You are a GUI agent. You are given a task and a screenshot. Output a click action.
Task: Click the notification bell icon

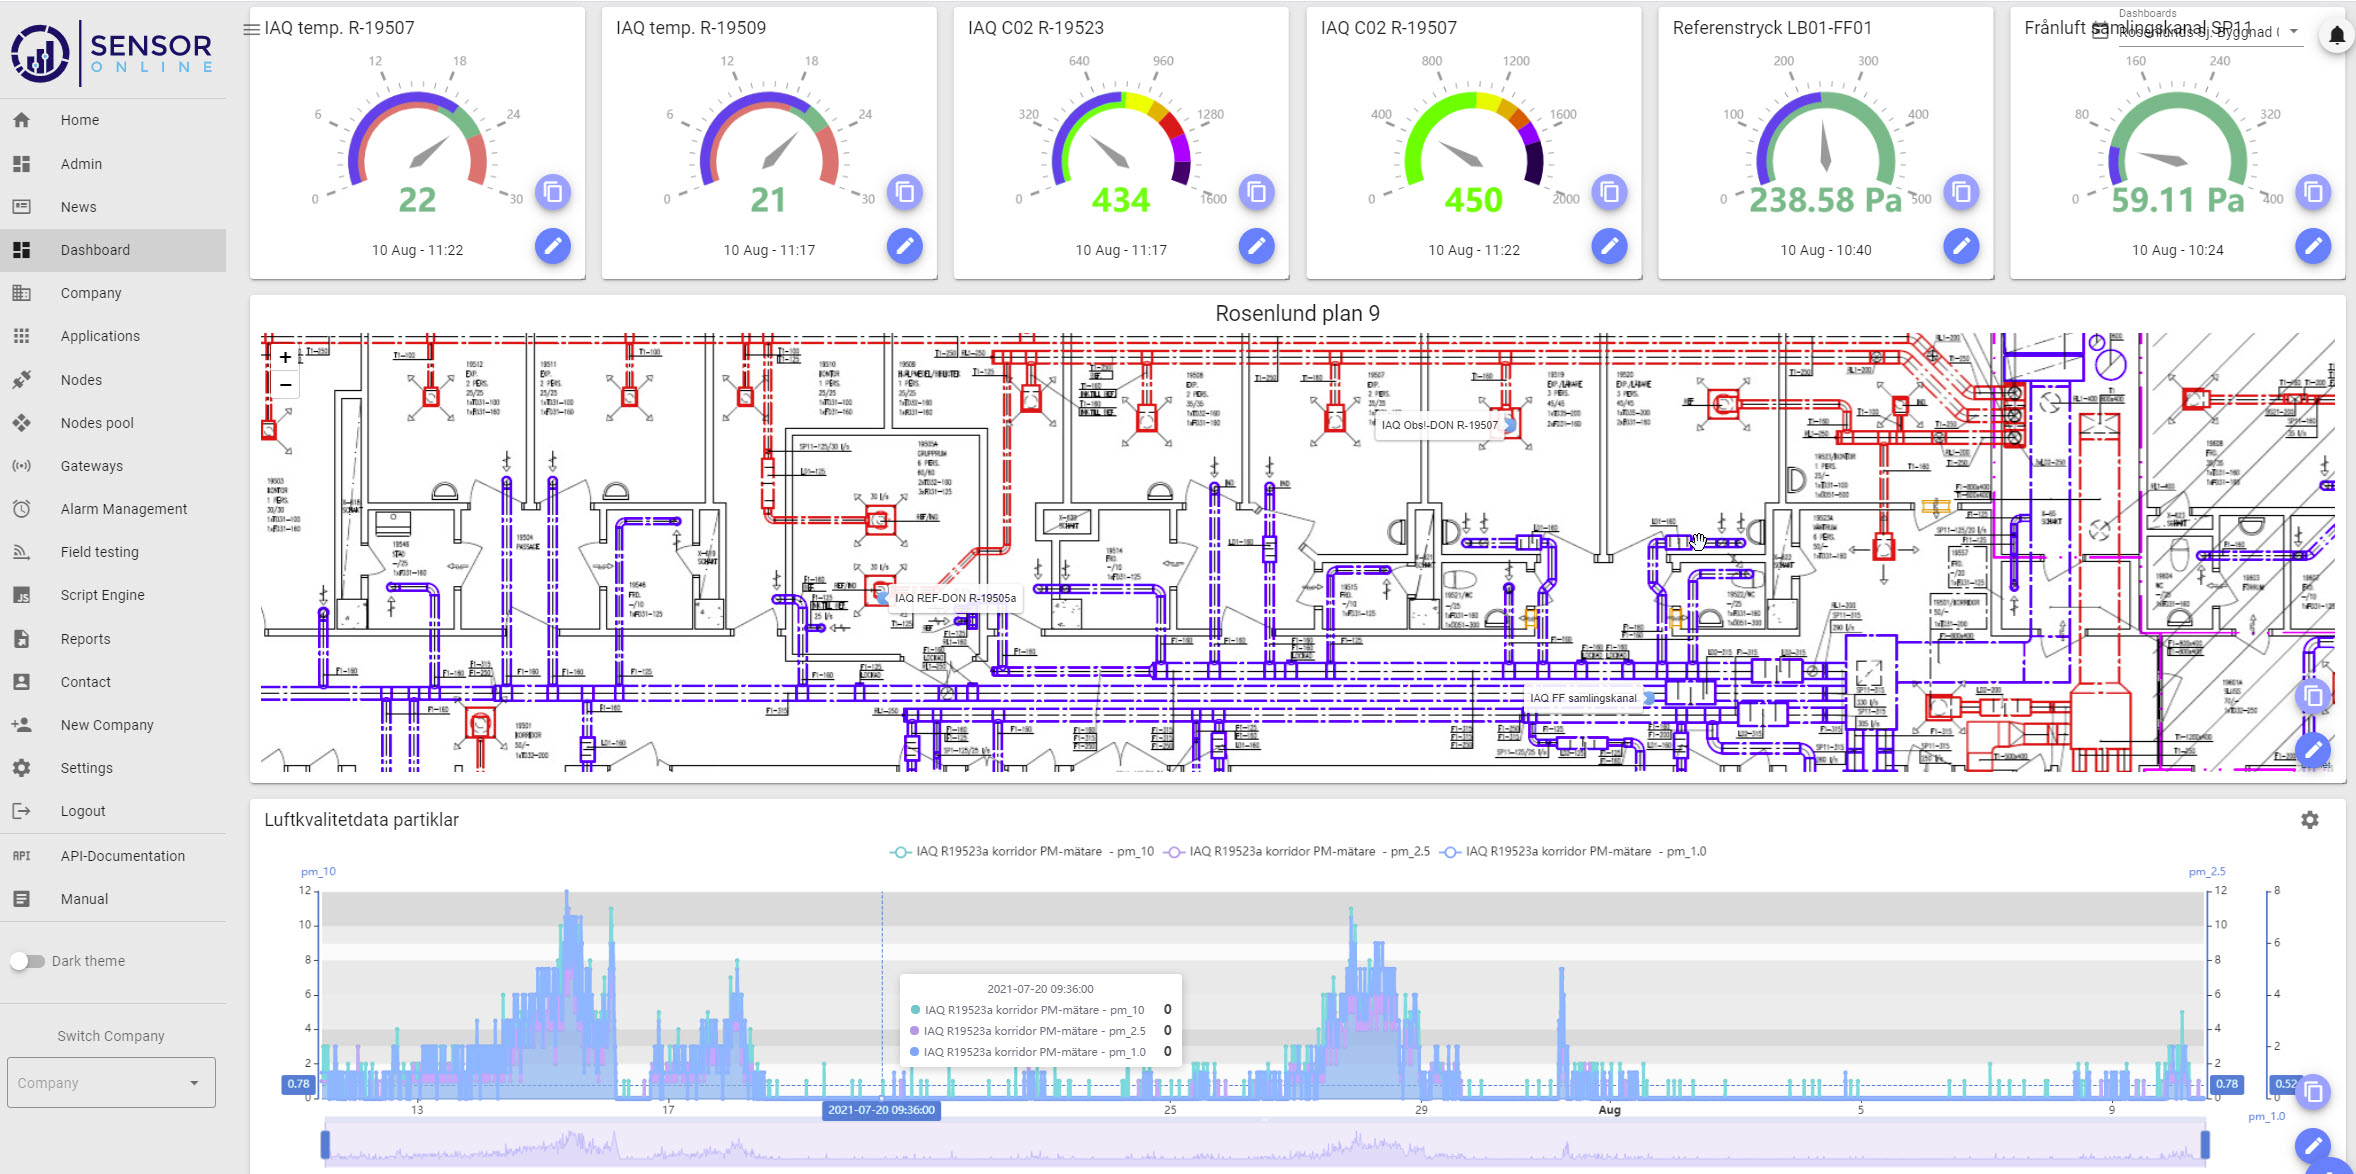click(2336, 36)
